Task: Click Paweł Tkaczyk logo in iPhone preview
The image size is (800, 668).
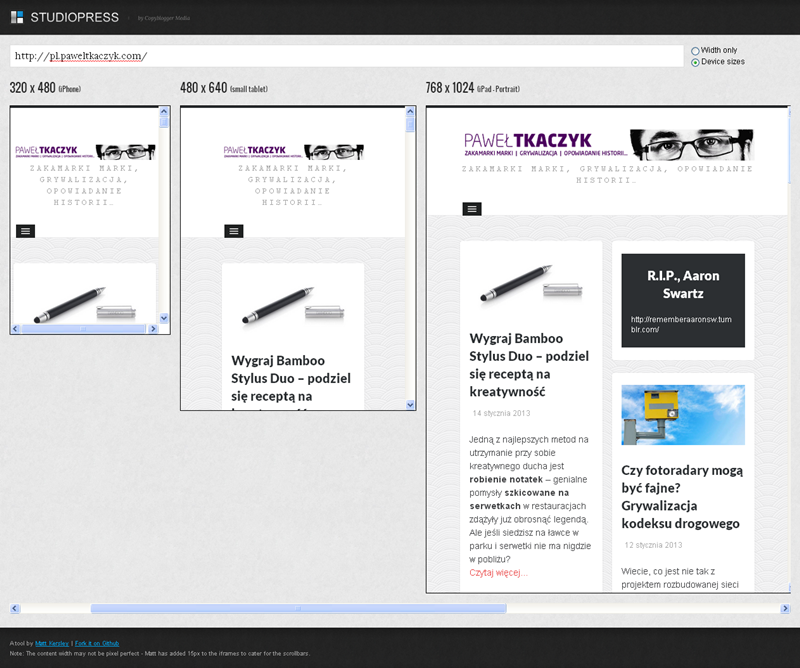Action: point(85,152)
